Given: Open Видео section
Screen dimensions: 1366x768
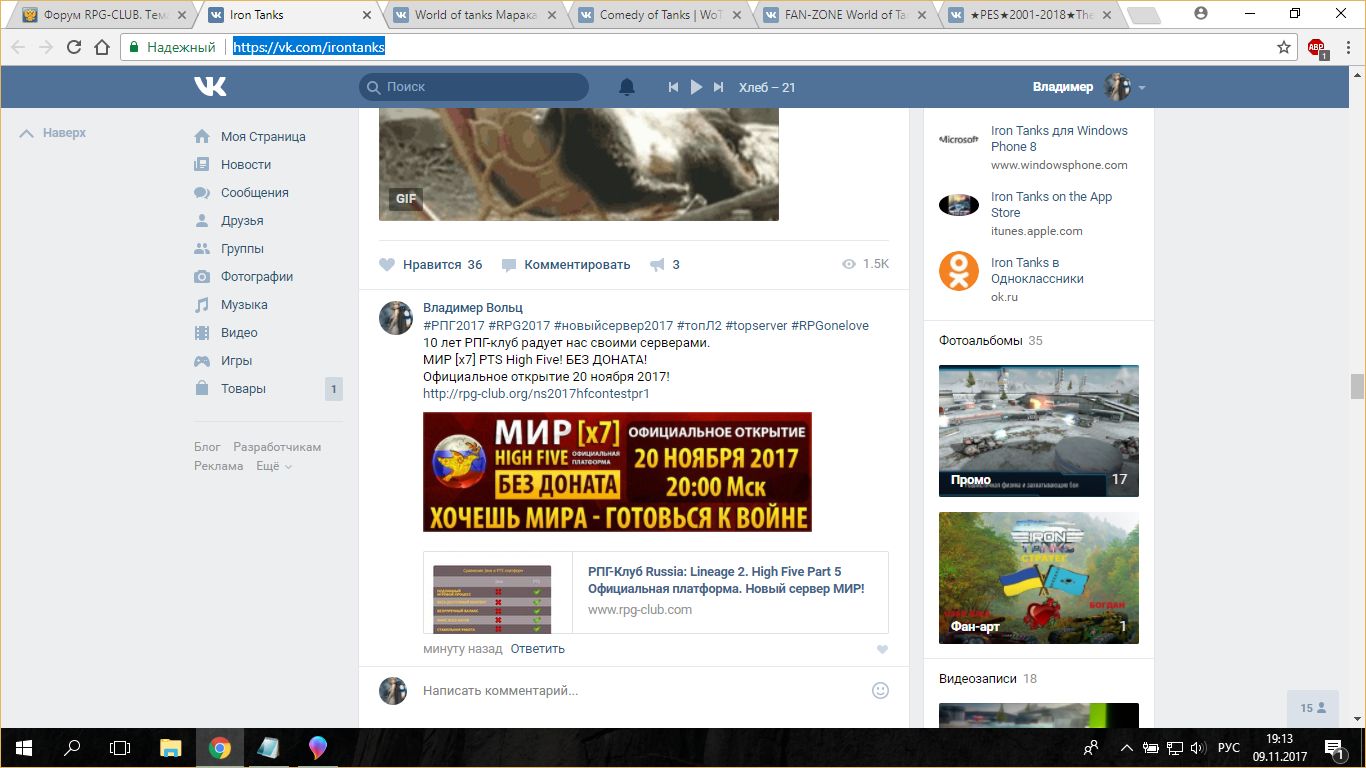Looking at the screenshot, I should 239,333.
